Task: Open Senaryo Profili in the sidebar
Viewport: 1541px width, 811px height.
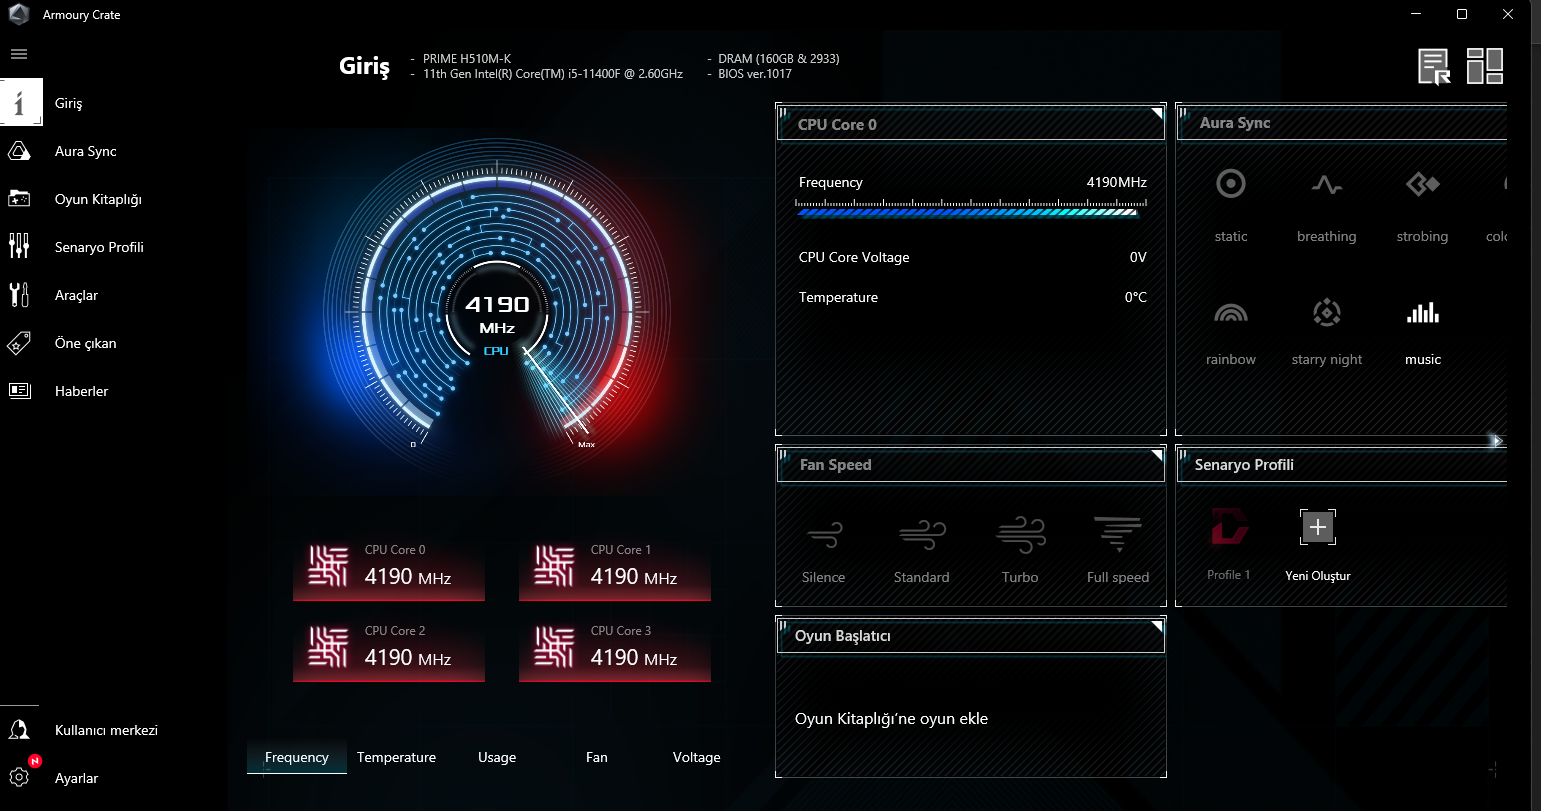Action: click(99, 247)
